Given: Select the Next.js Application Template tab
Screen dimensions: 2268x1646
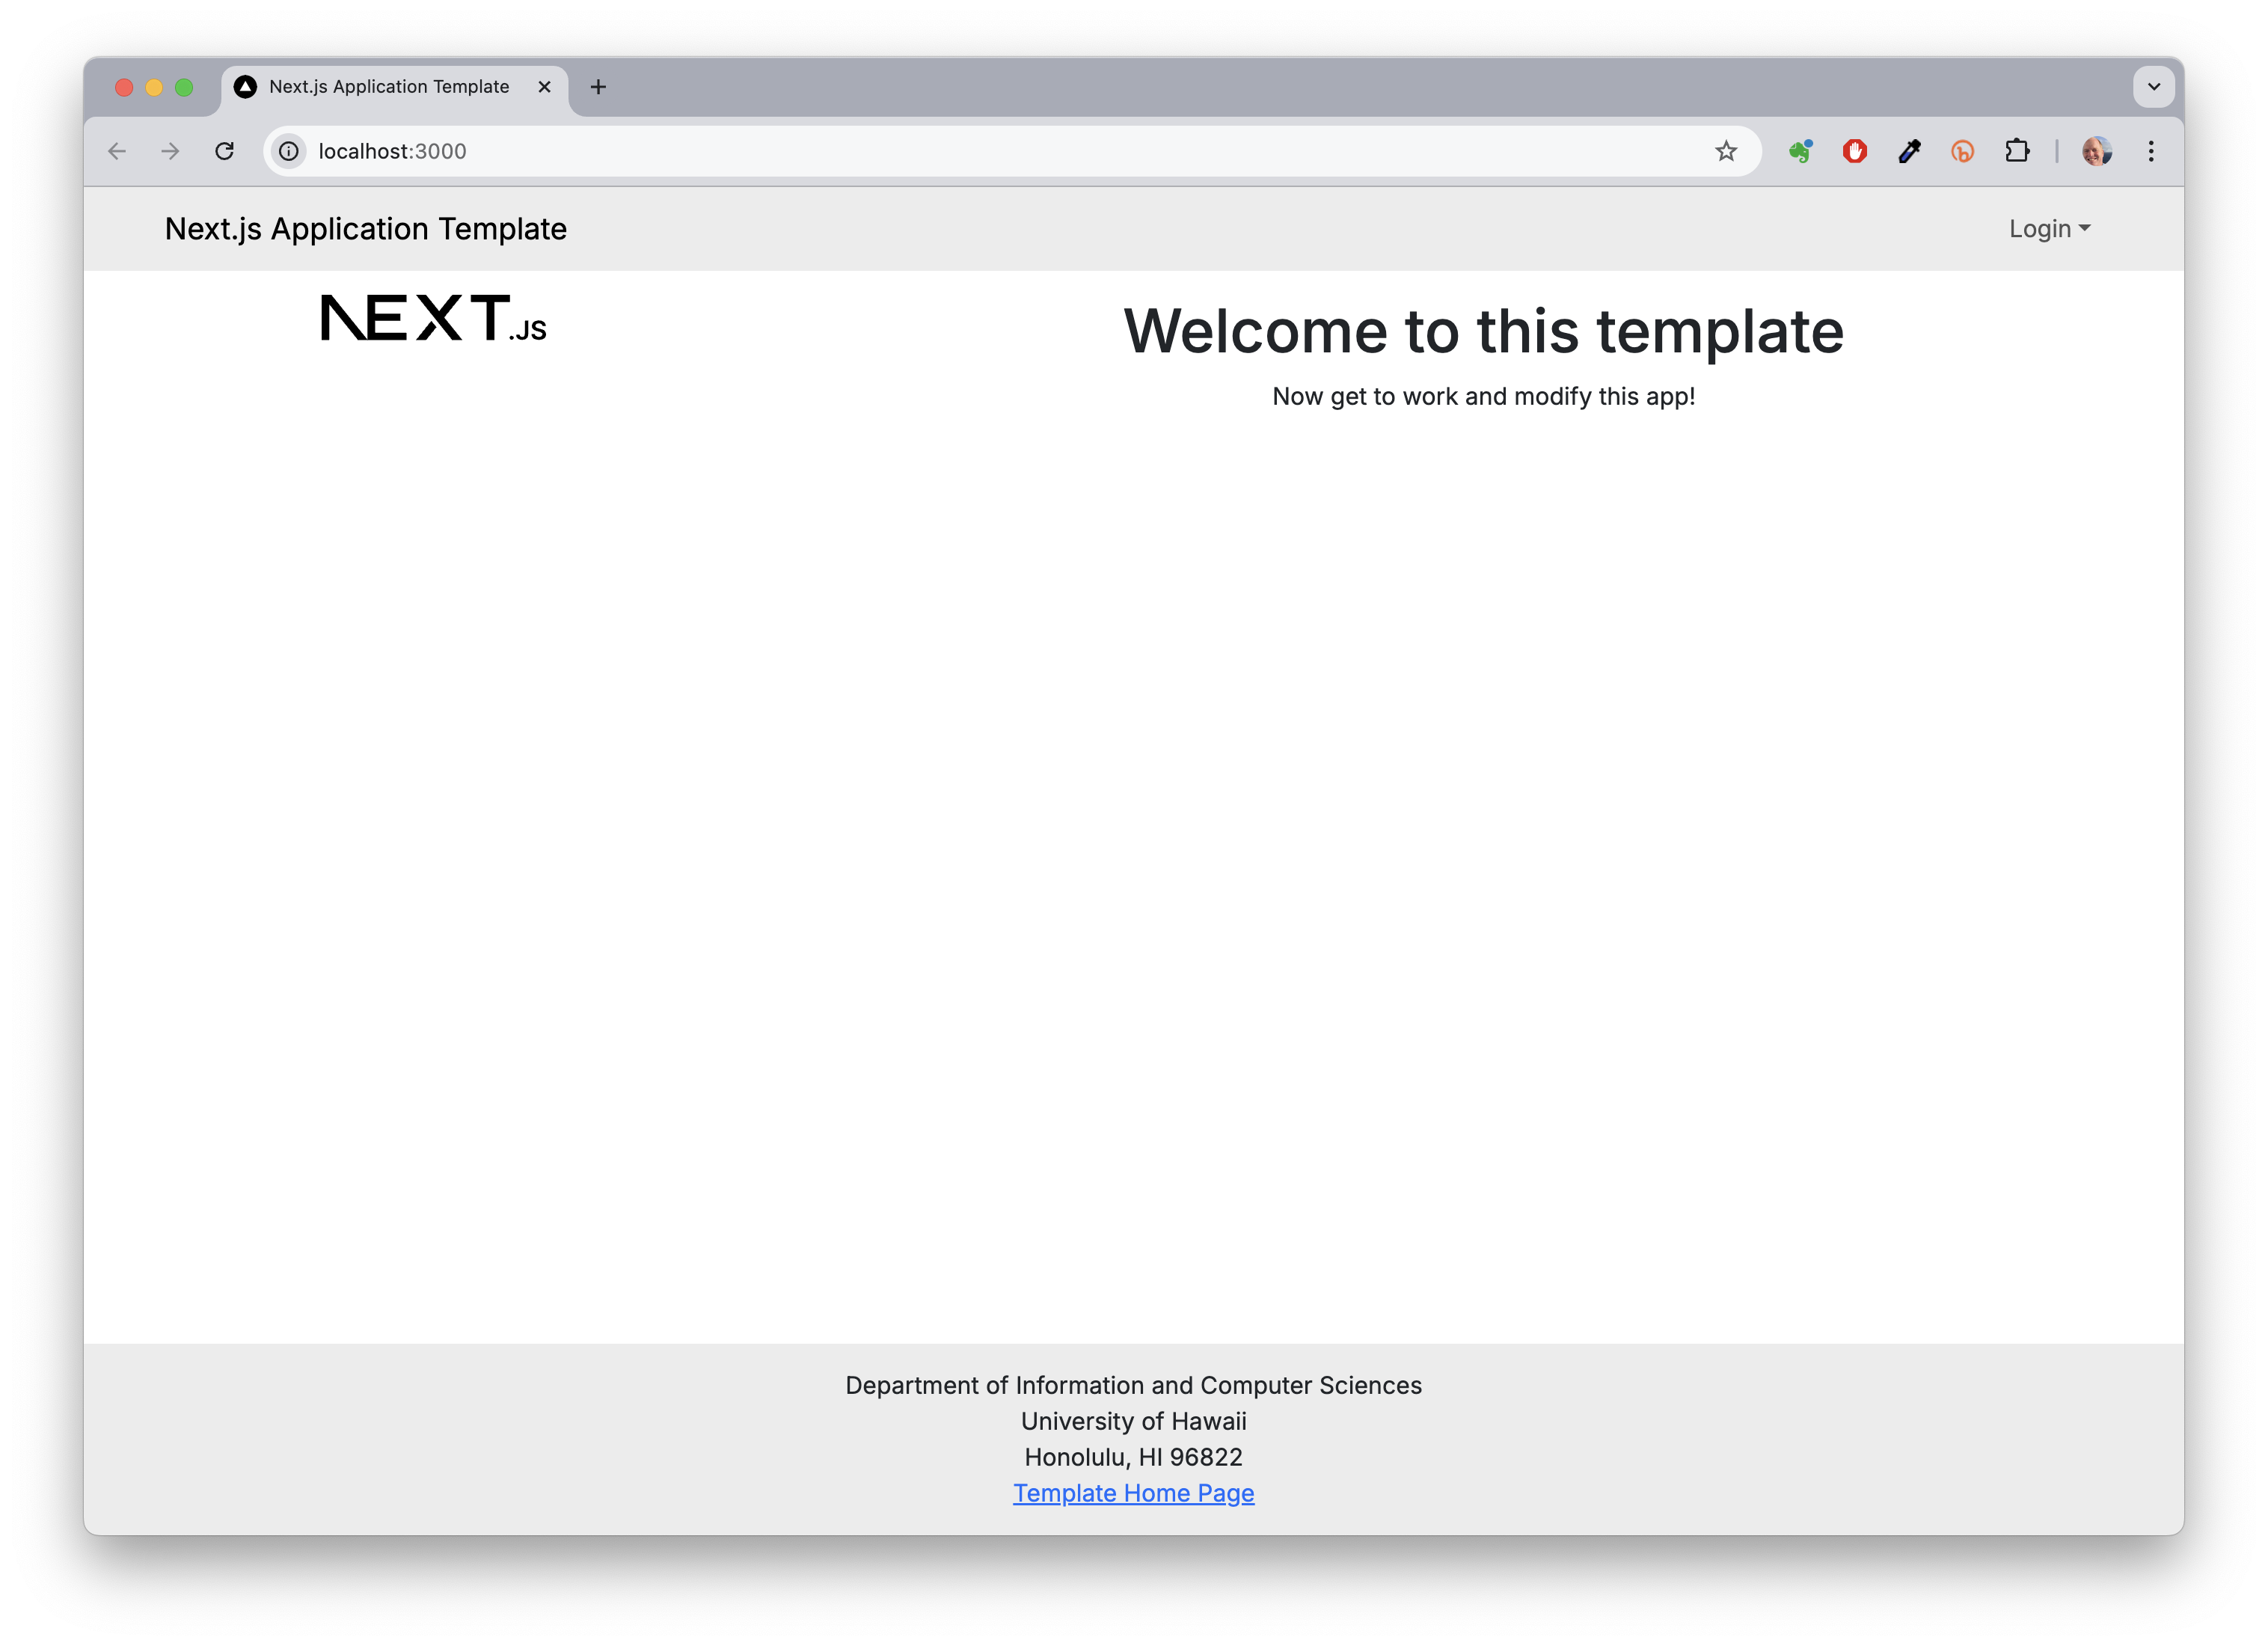Looking at the screenshot, I should pyautogui.click(x=389, y=87).
